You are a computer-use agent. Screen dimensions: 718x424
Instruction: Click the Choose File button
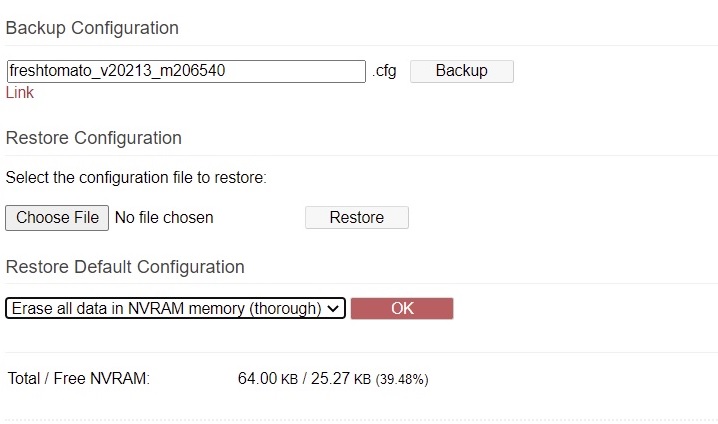(57, 218)
